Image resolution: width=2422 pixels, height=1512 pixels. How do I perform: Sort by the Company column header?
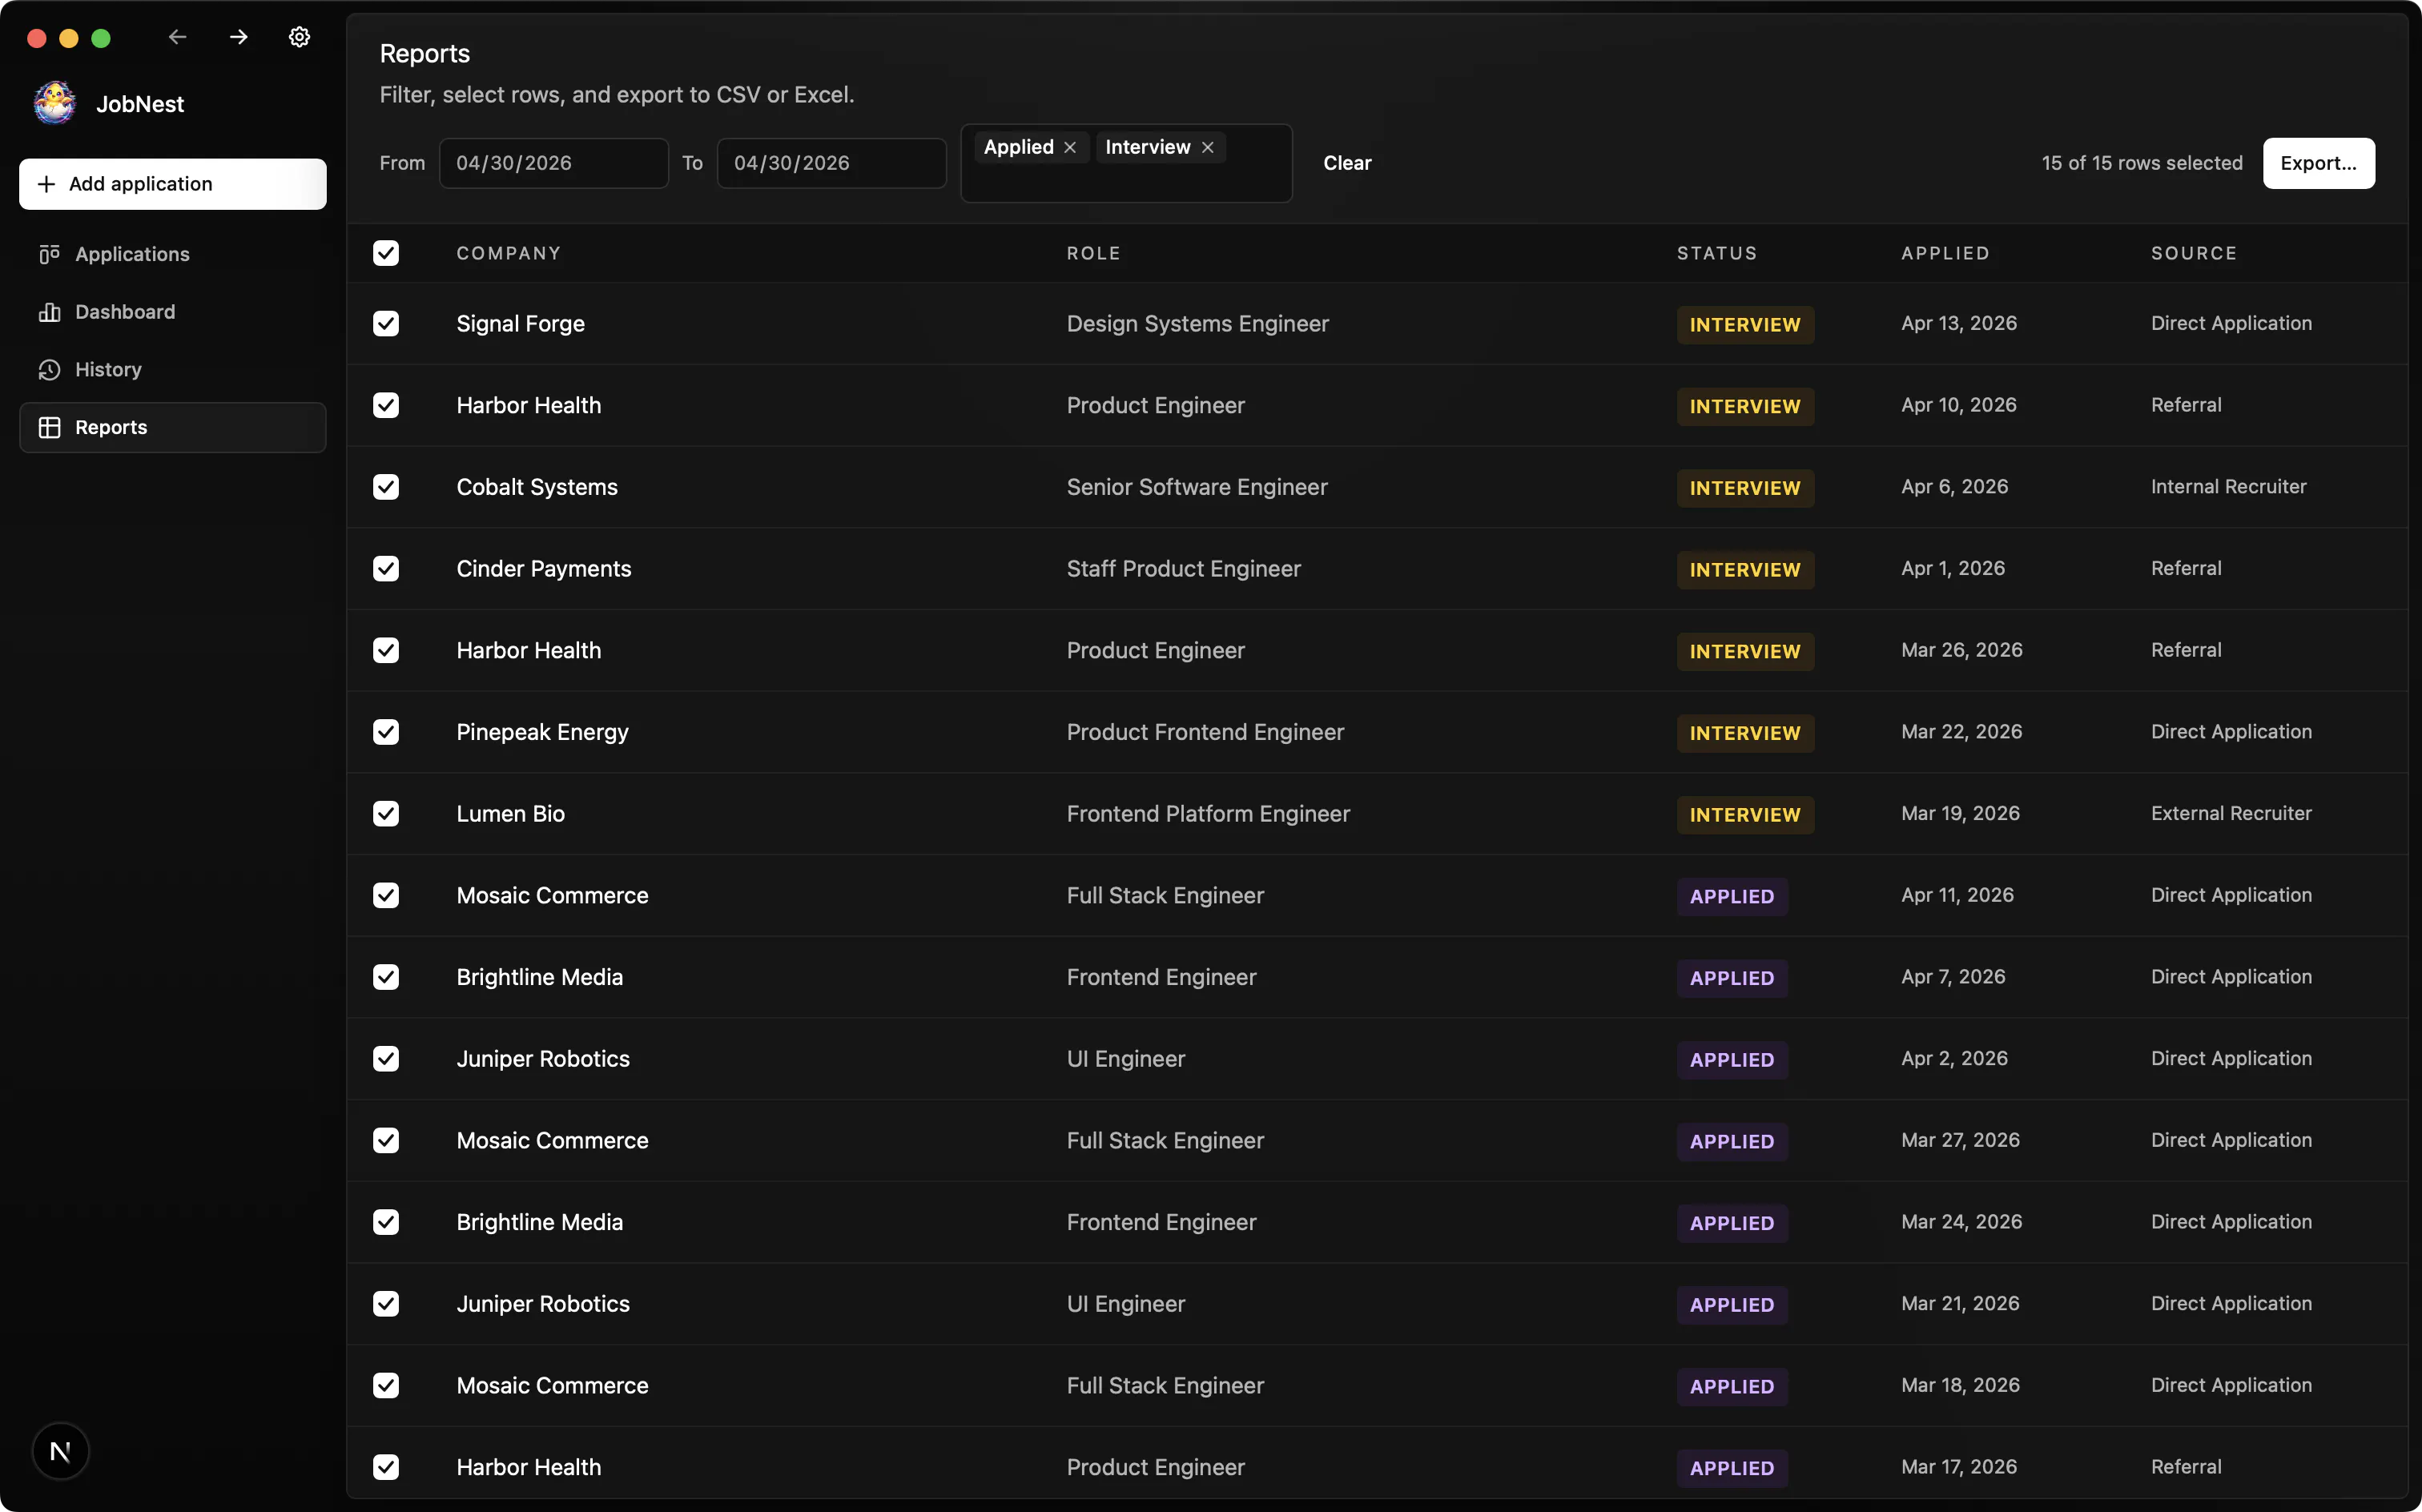(508, 253)
